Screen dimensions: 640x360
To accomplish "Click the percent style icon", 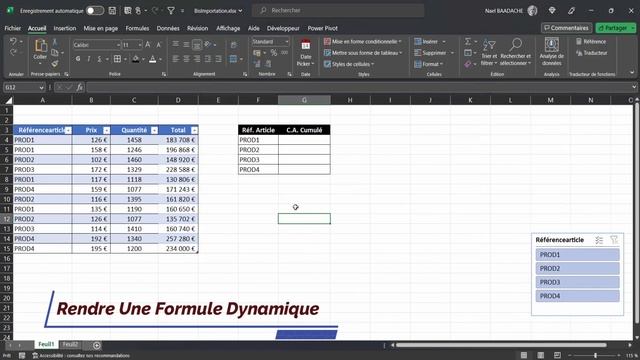I will point(273,53).
